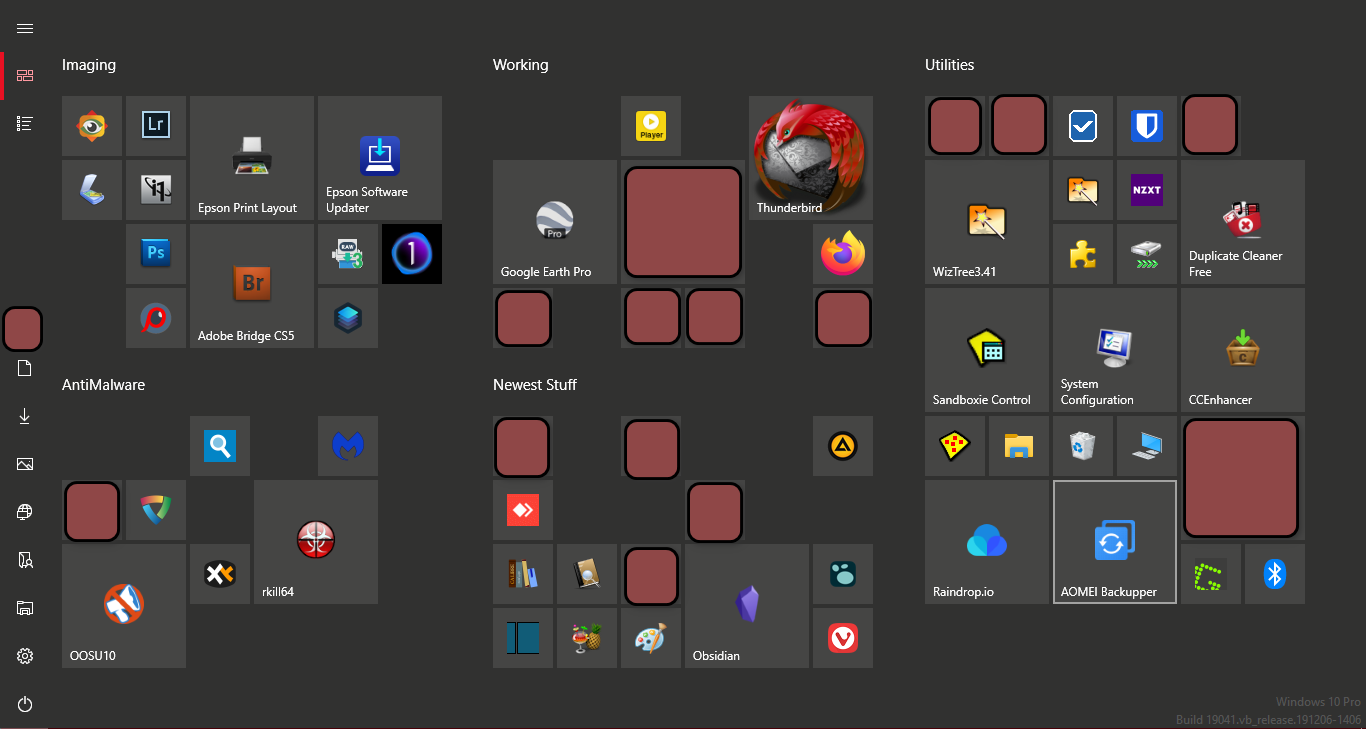Screen dimensions: 1366x729
Task: Open the Bluetooth tile
Action: click(x=1275, y=574)
